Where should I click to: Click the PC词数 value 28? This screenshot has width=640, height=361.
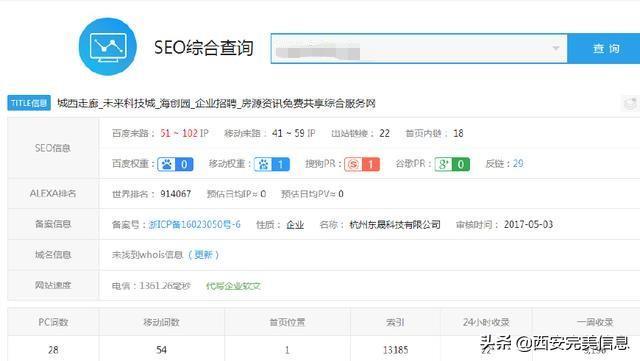[x=53, y=350]
